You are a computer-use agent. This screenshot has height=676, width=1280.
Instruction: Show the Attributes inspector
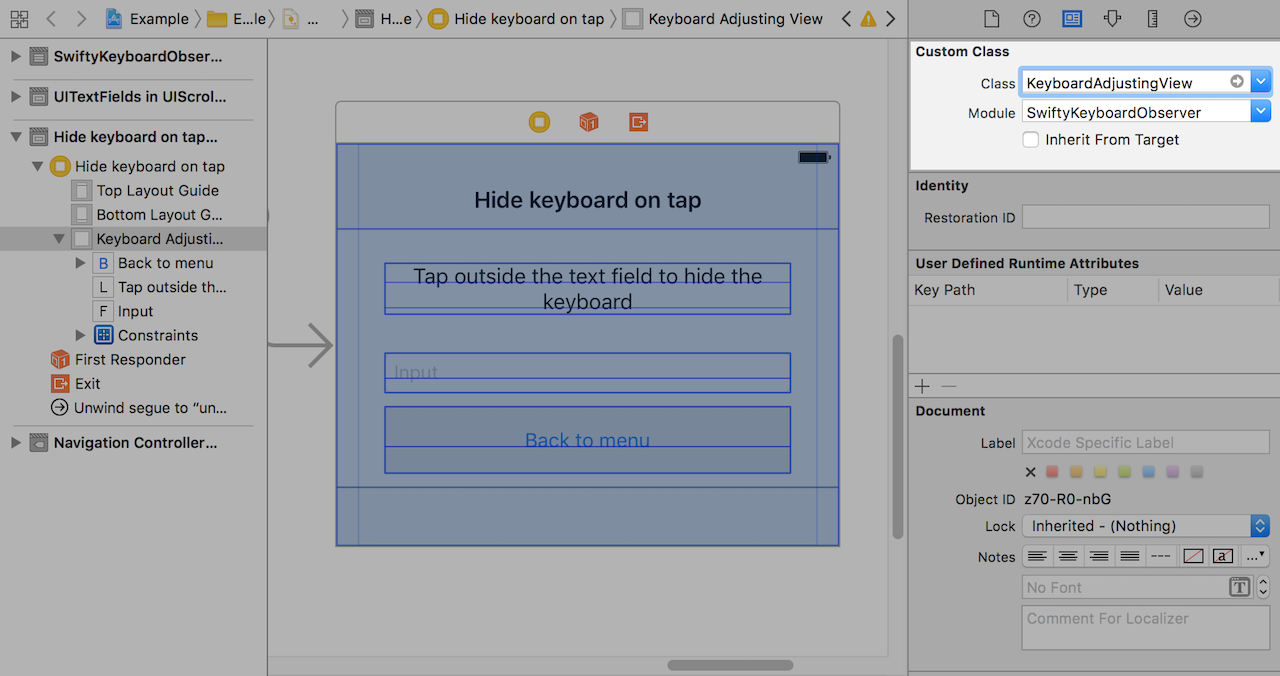click(1112, 19)
